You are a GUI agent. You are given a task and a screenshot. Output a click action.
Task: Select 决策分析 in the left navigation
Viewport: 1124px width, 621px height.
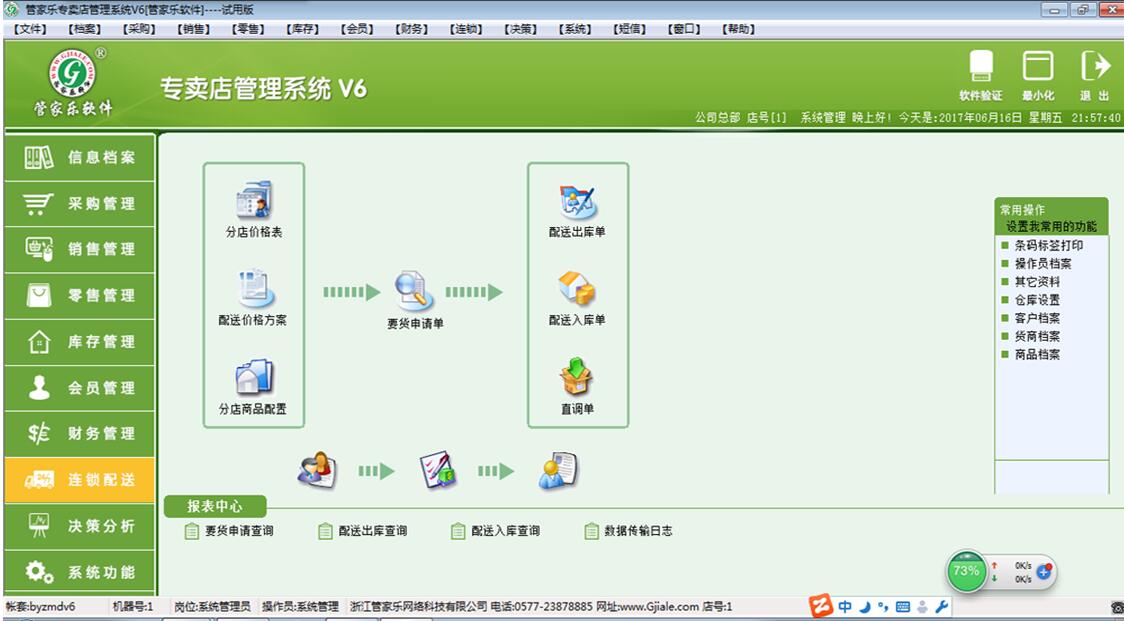[x=78, y=524]
